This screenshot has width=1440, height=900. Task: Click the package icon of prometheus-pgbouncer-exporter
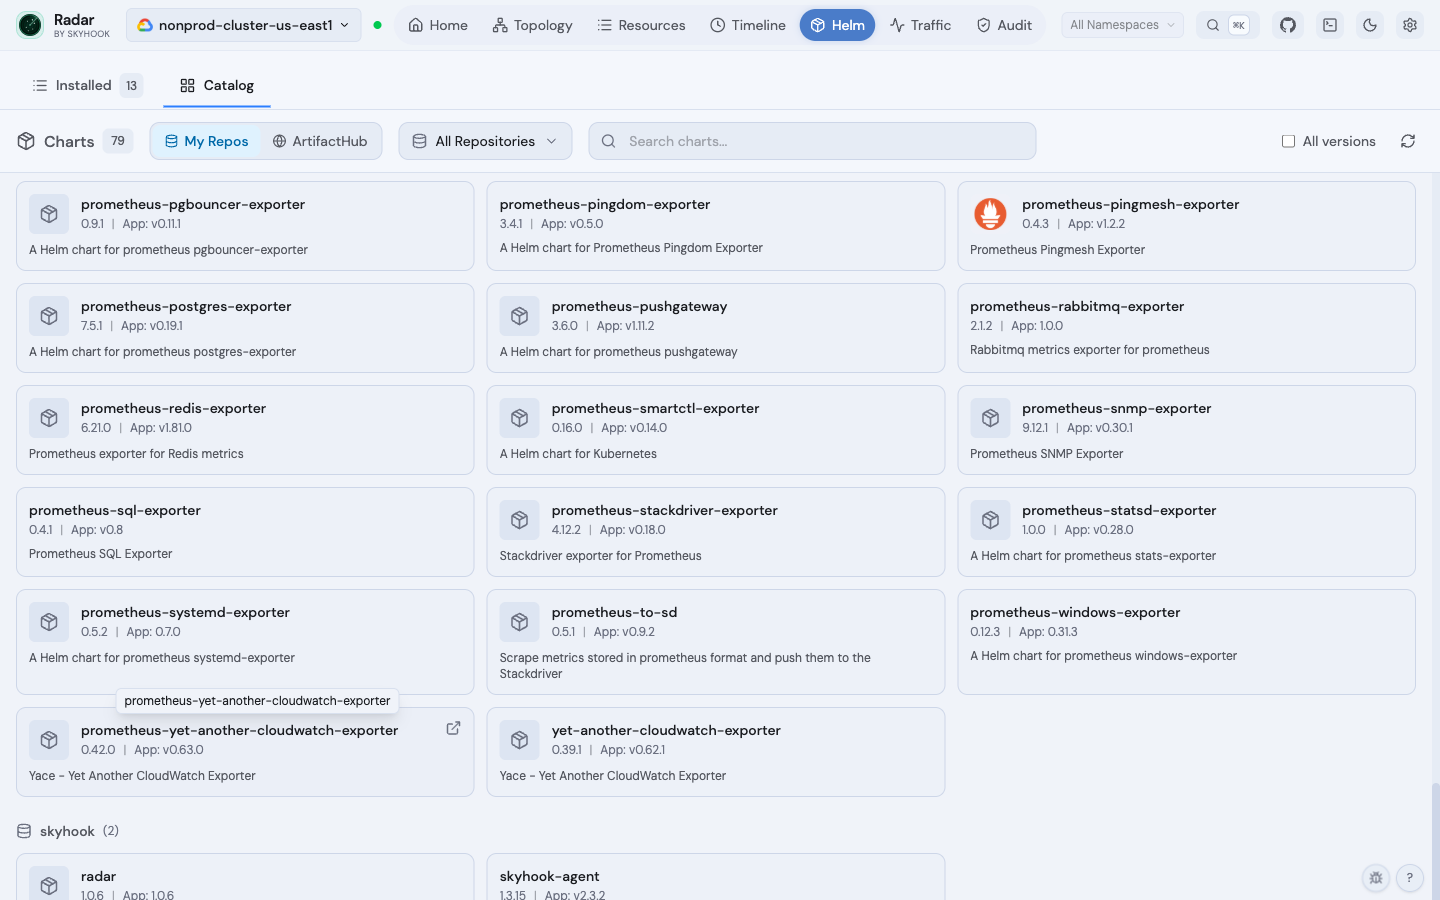[49, 214]
